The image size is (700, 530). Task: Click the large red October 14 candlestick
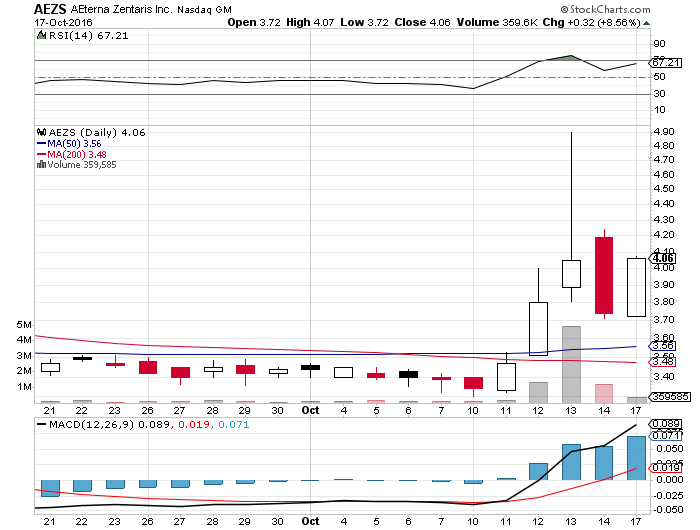(604, 275)
